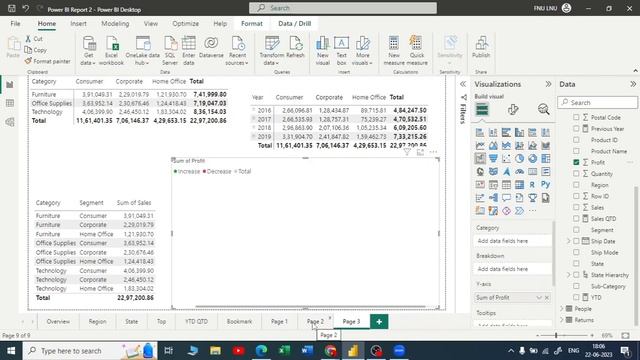Image resolution: width=640 pixels, height=360 pixels.
Task: Click Copy in the clipboard group
Action: [x=36, y=50]
